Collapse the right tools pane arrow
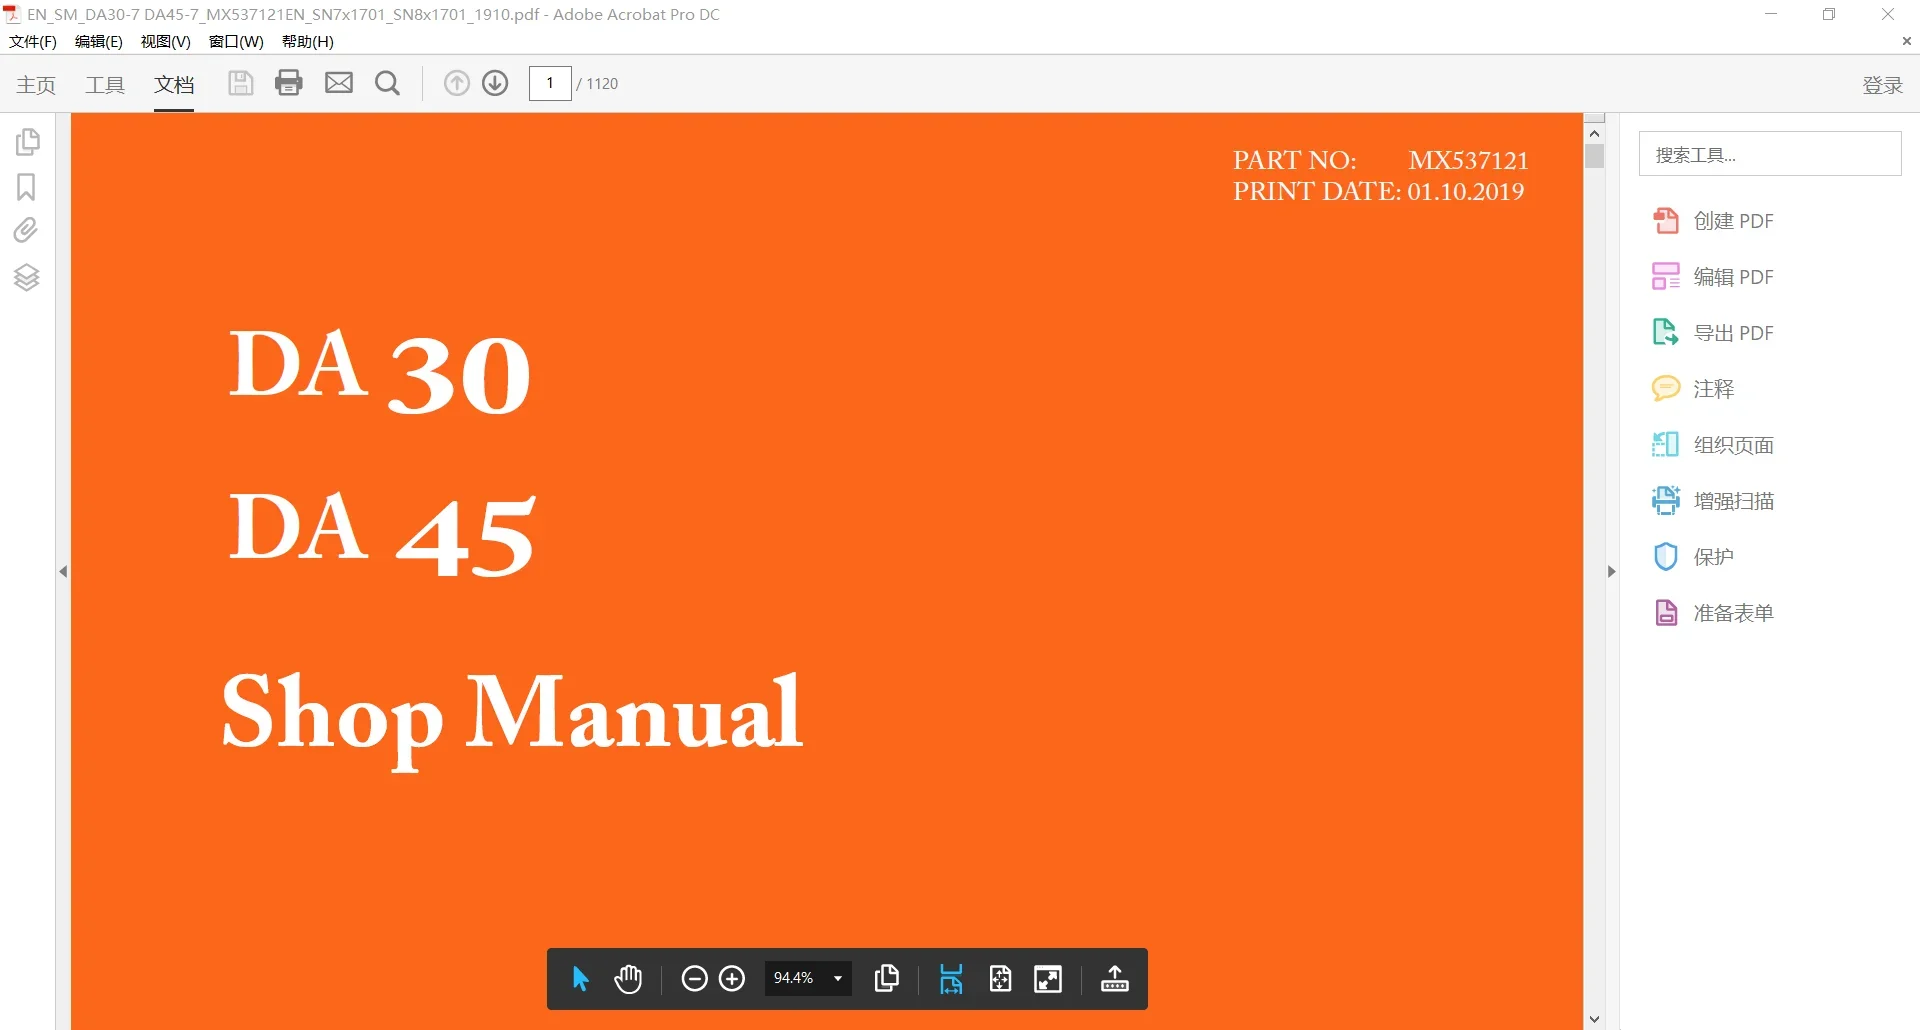This screenshot has height=1030, width=1920. [x=1611, y=572]
